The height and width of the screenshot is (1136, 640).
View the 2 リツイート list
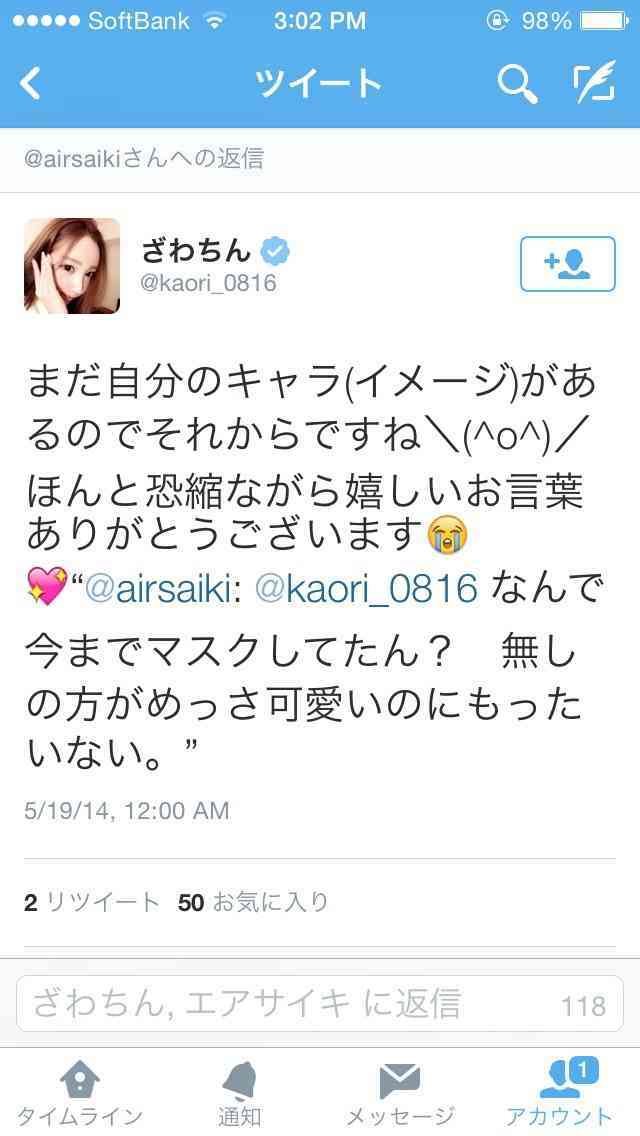[x=91, y=903]
